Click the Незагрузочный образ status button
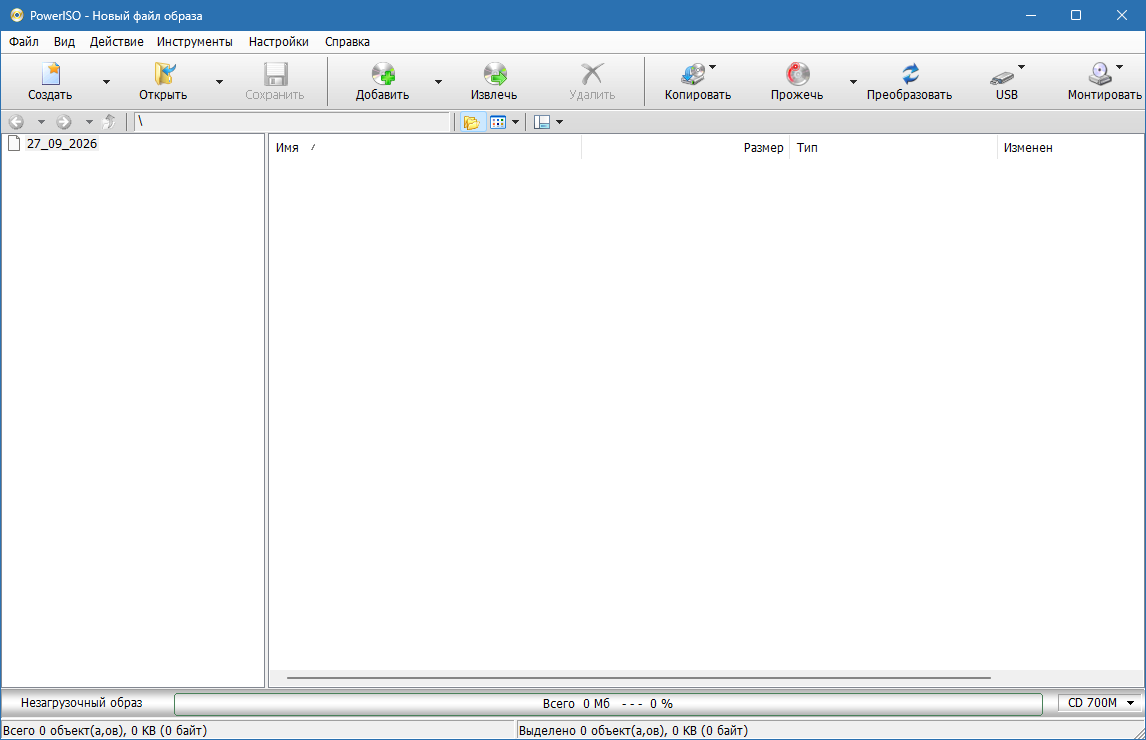This screenshot has height=740, width=1146. tap(82, 703)
